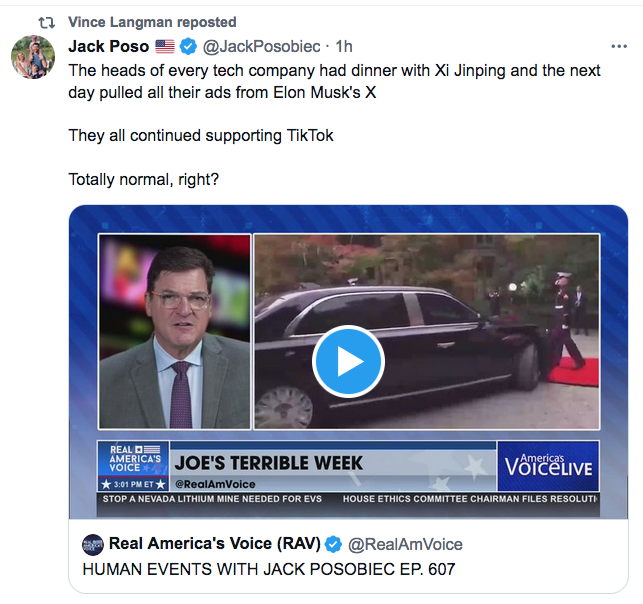Click the Americas Voice Live logo in video
Screen dimensions: 643x604
[548, 465]
